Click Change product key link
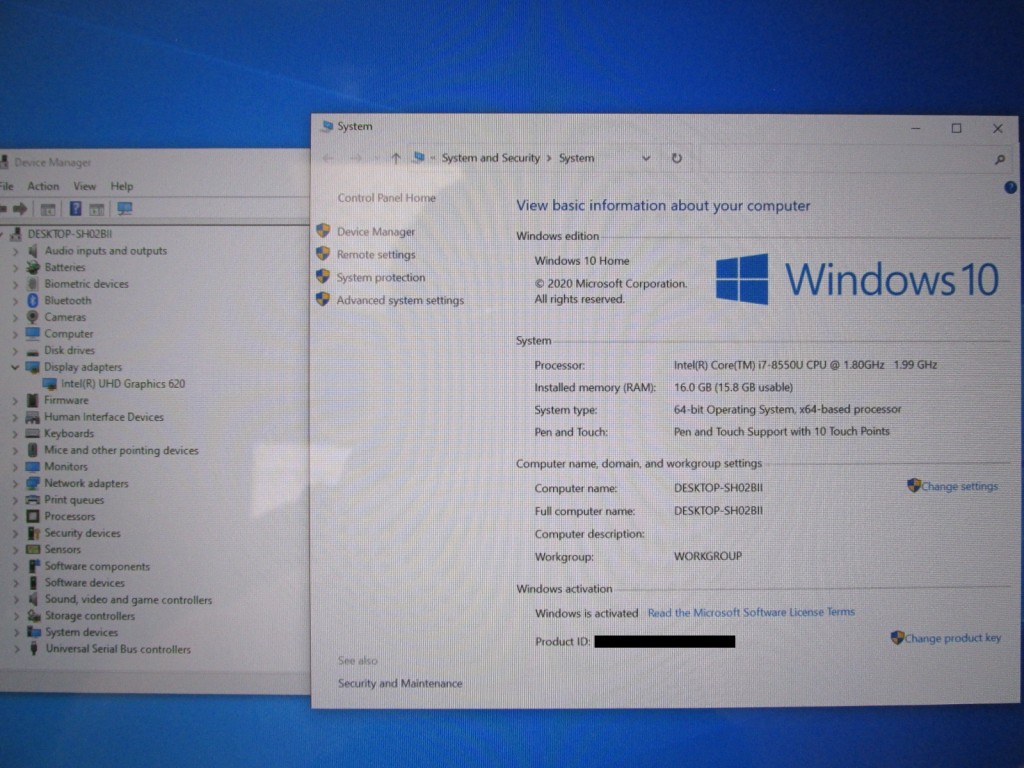Screen dimensions: 1024x768 tap(952, 638)
